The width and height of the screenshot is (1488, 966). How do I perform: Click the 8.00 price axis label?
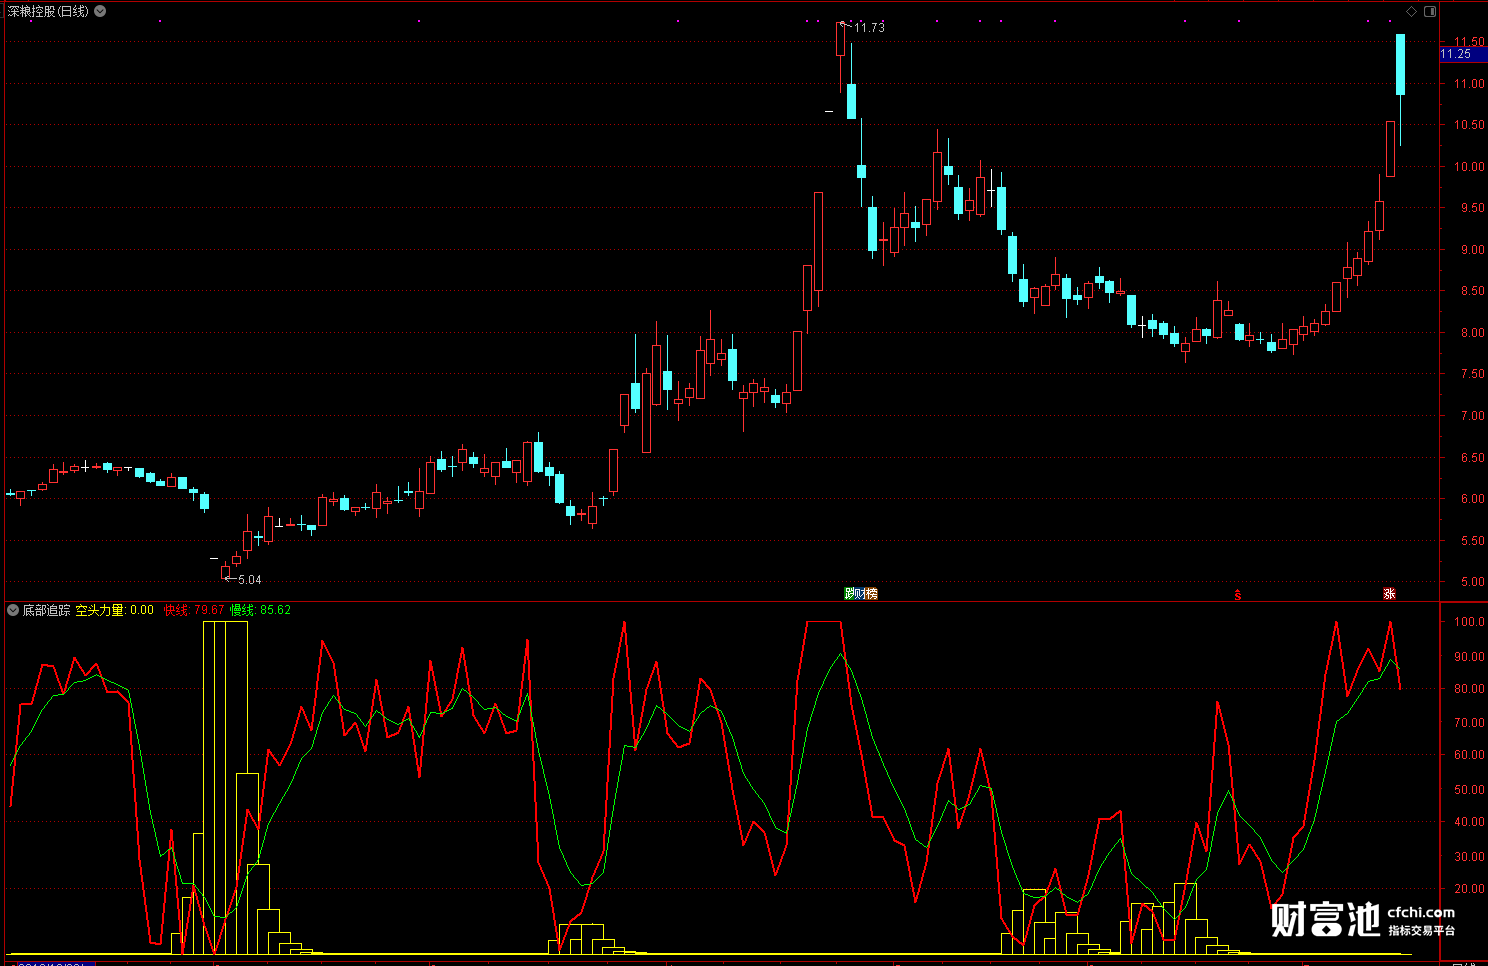tap(1472, 333)
